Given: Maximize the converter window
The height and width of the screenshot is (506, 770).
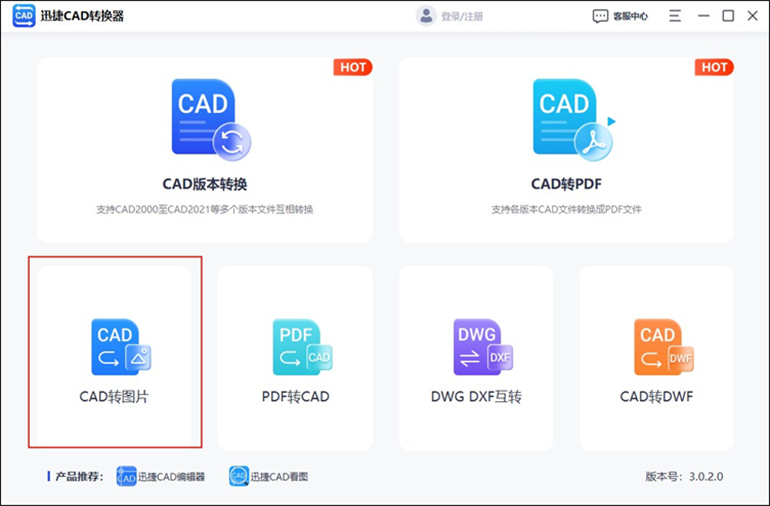Looking at the screenshot, I should click(x=728, y=16).
